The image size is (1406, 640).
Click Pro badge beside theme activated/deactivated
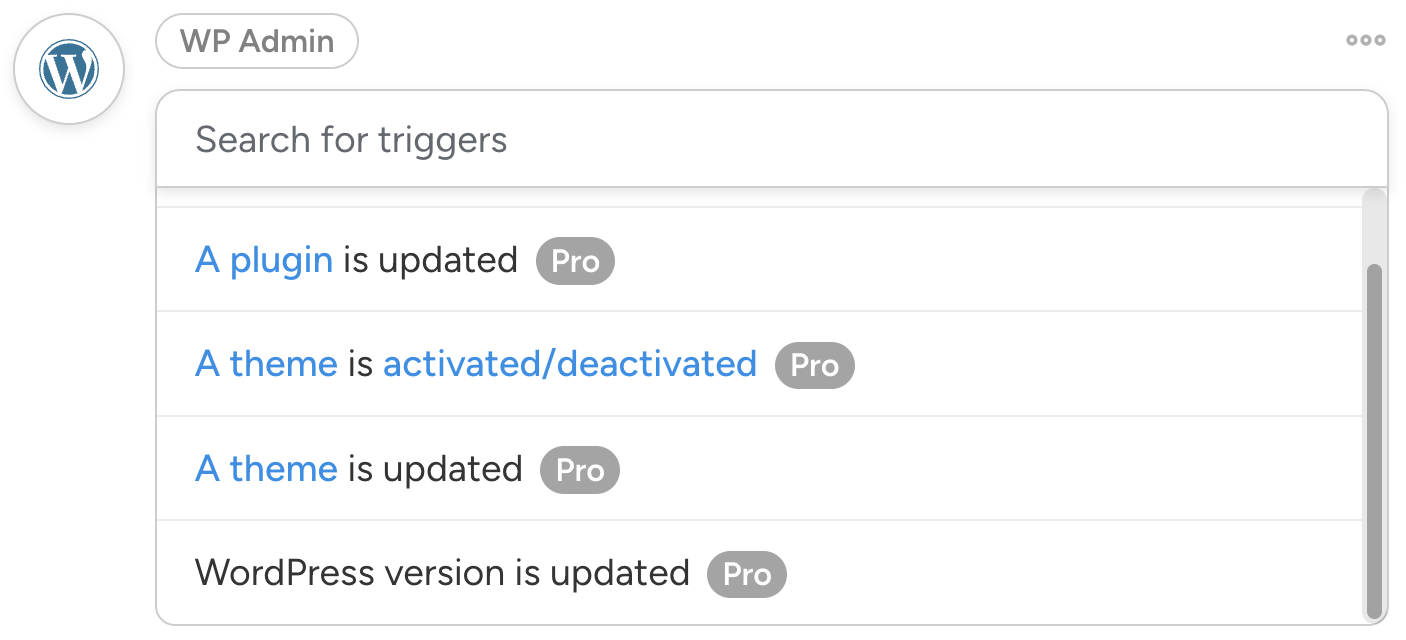click(x=814, y=365)
